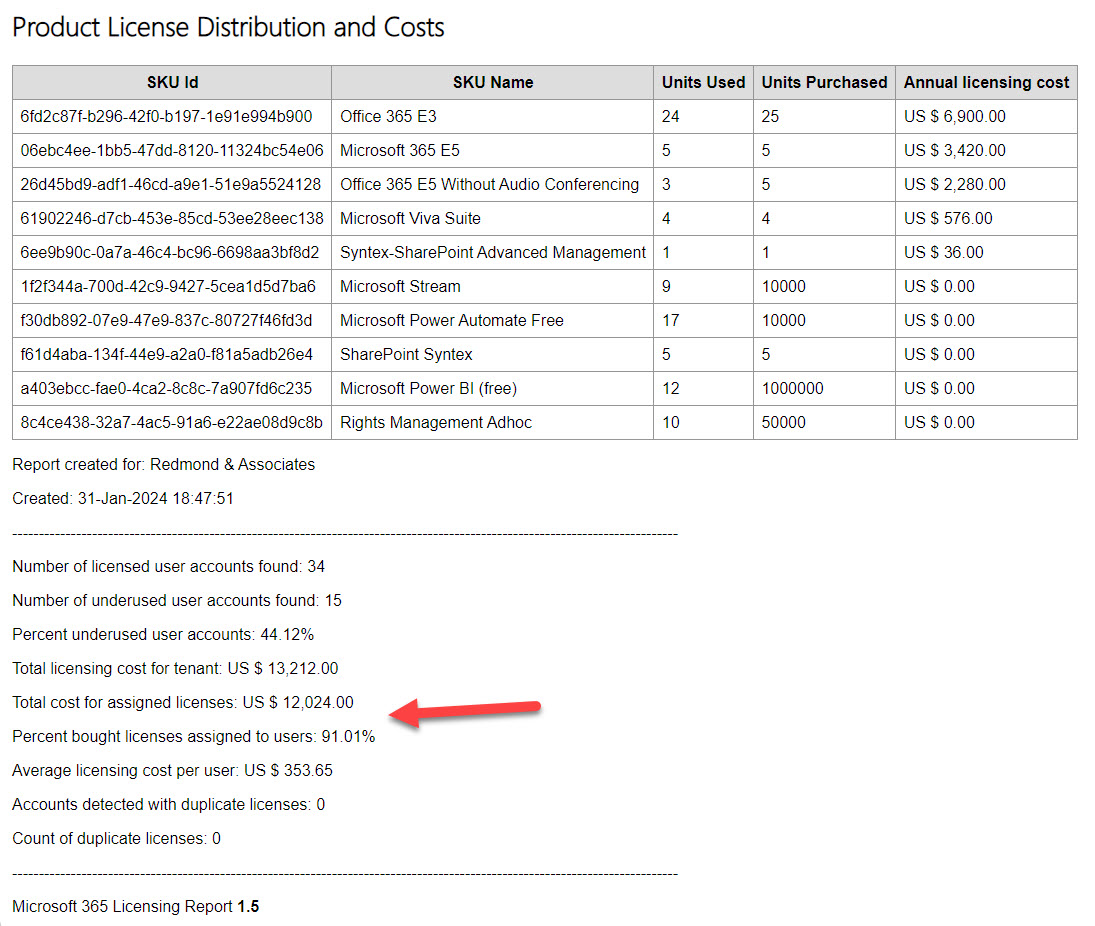Select the Product License Distribution and Costs heading
The width and height of the screenshot is (1095, 926).
(x=228, y=27)
